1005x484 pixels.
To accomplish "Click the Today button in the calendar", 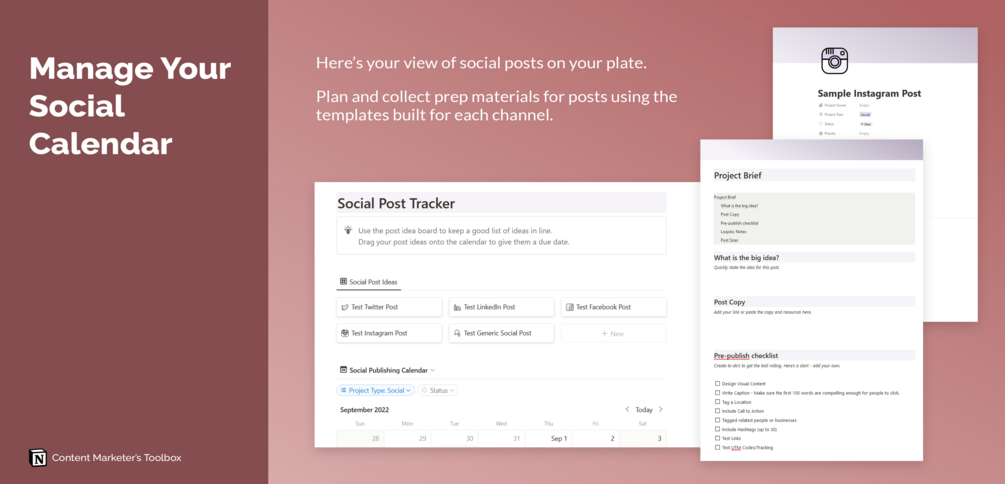I will click(644, 410).
